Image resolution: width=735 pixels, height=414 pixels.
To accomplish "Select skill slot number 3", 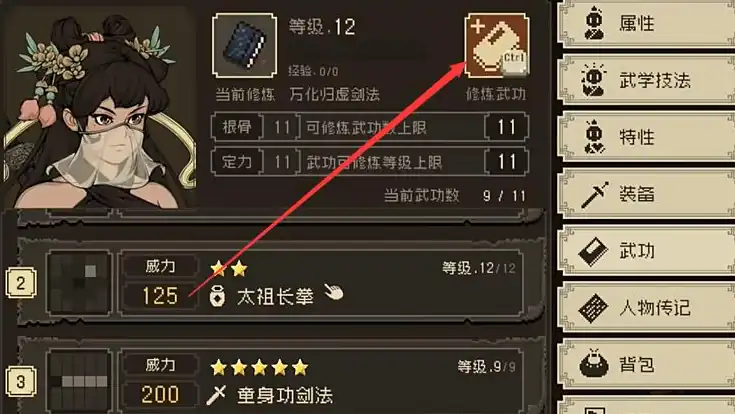I will click(21, 381).
